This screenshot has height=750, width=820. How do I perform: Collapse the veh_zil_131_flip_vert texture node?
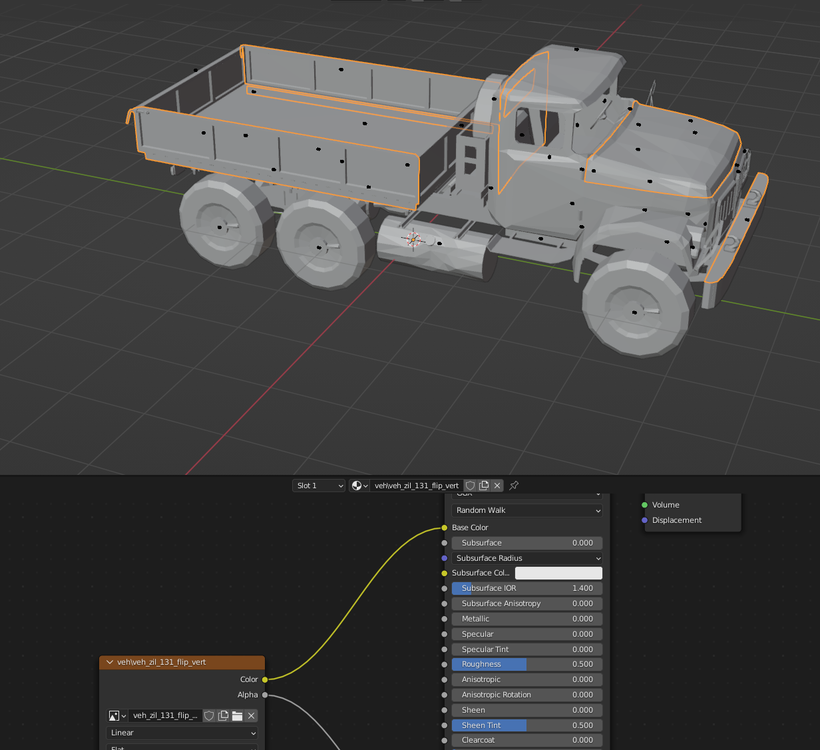click(110, 662)
